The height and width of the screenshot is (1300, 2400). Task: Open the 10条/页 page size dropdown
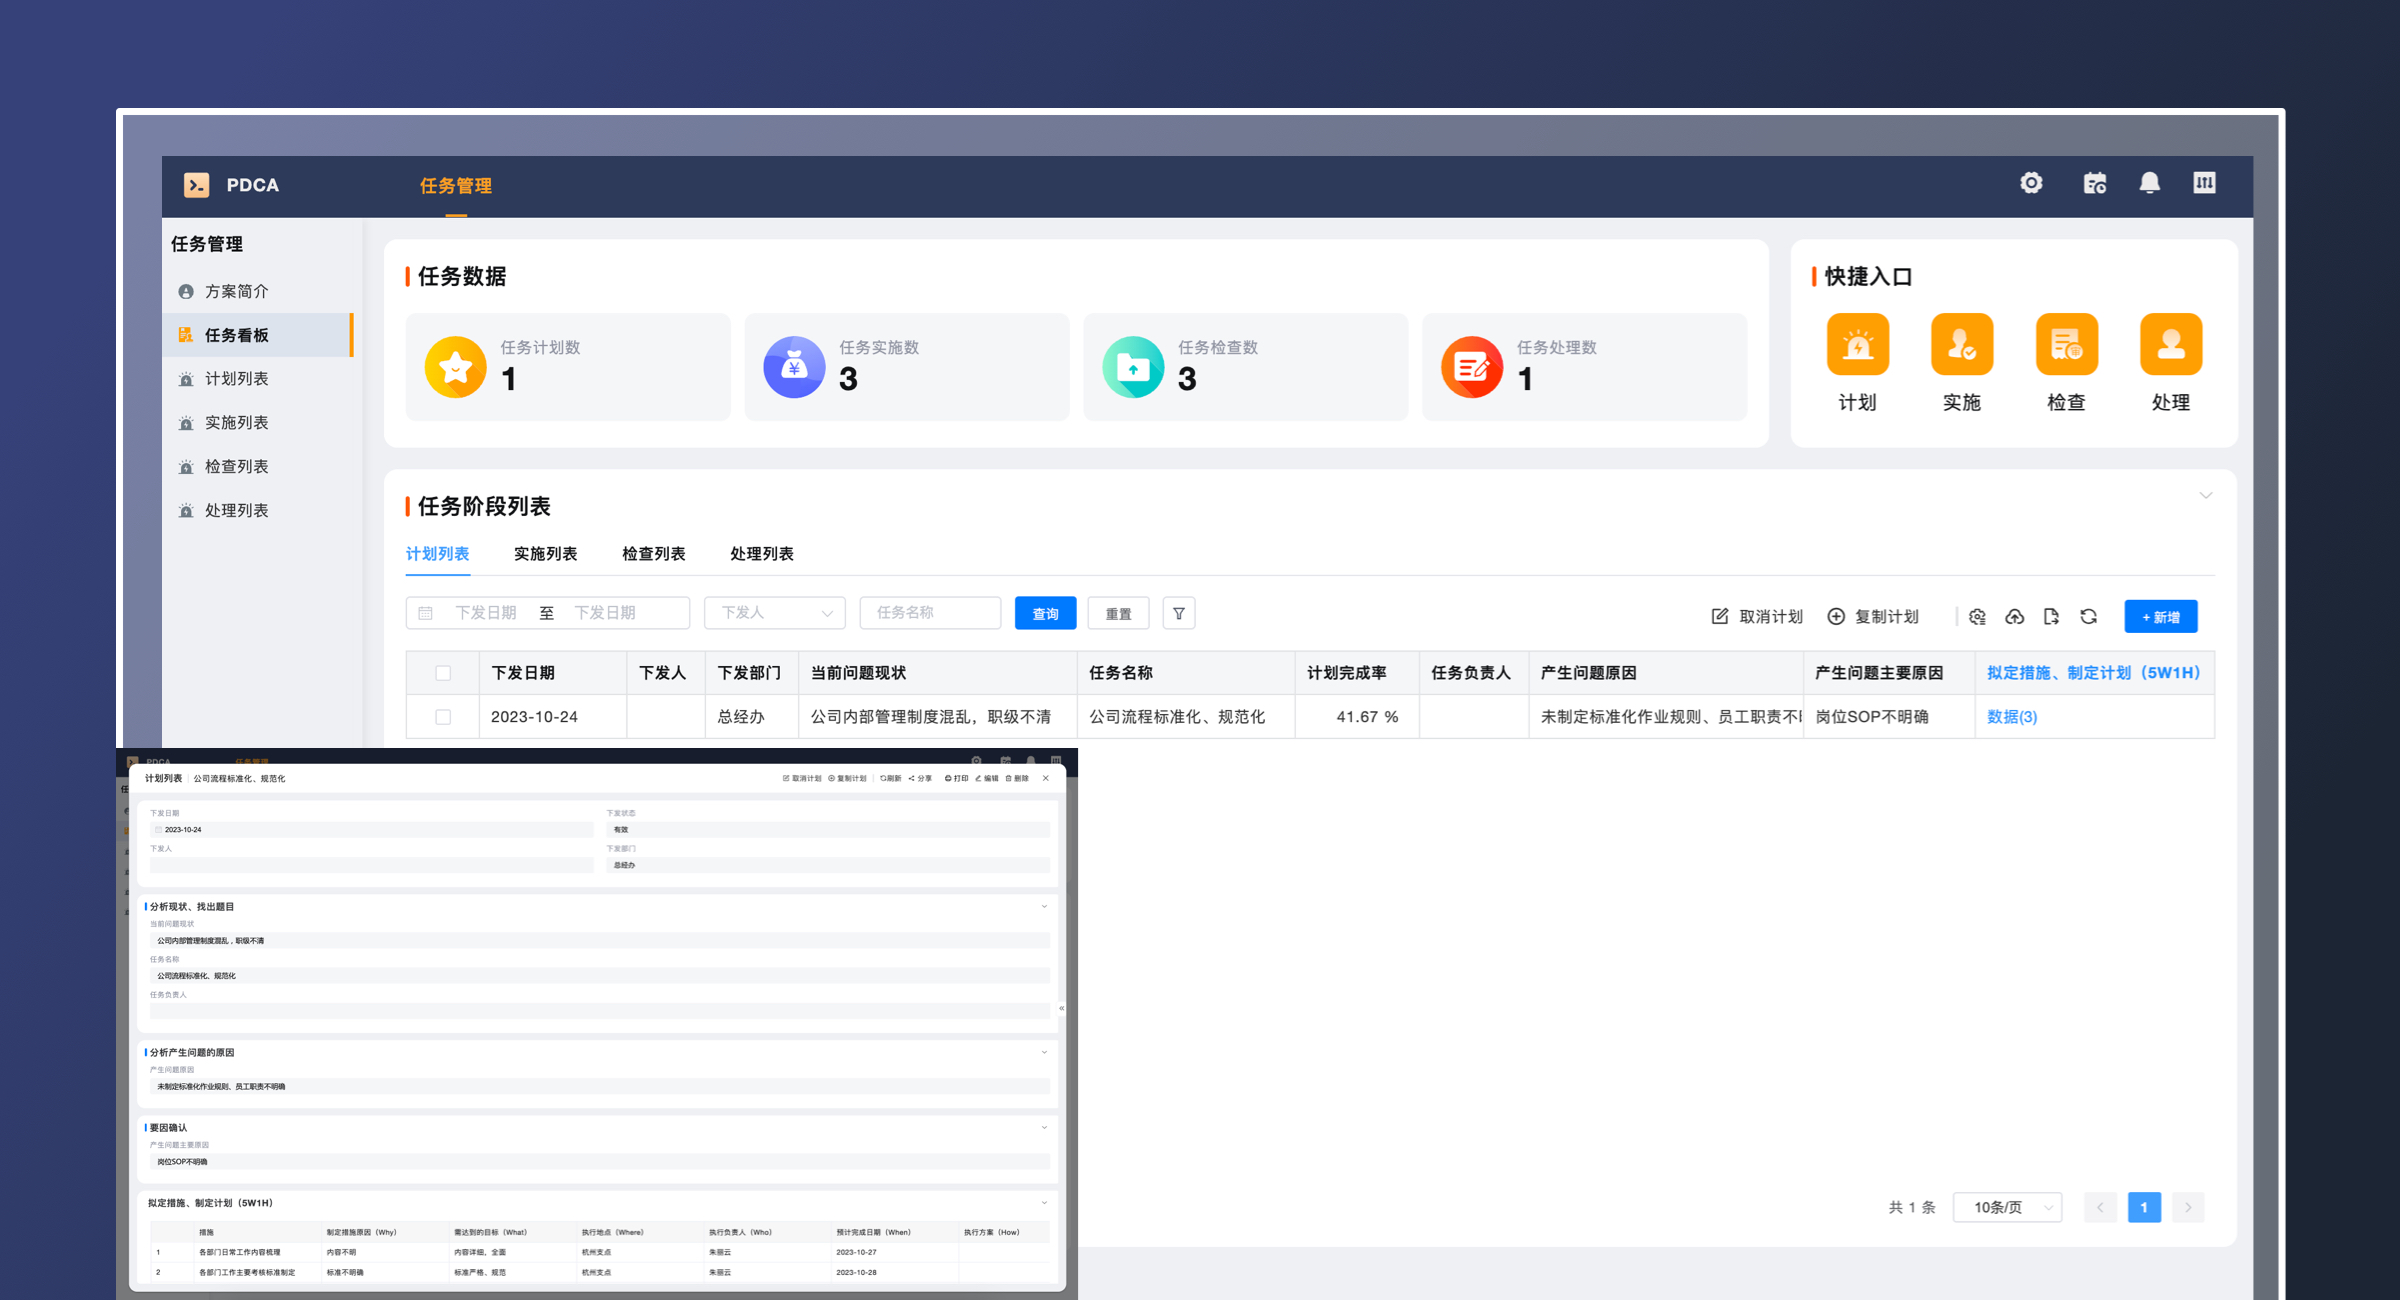click(2007, 1208)
